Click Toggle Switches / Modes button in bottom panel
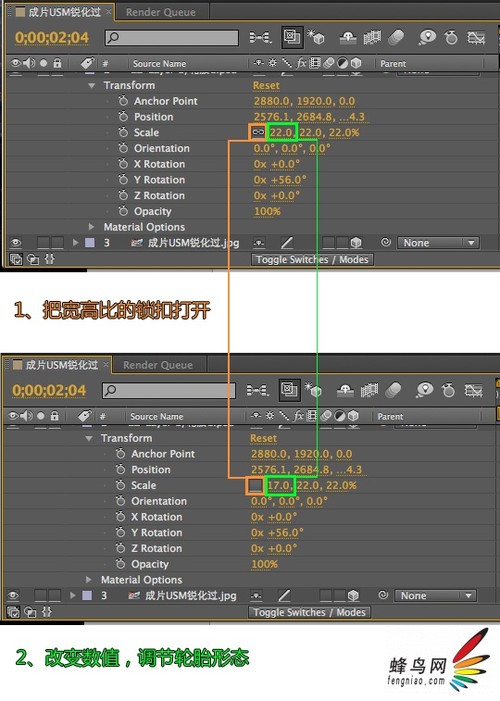The height and width of the screenshot is (701, 500). 309,612
